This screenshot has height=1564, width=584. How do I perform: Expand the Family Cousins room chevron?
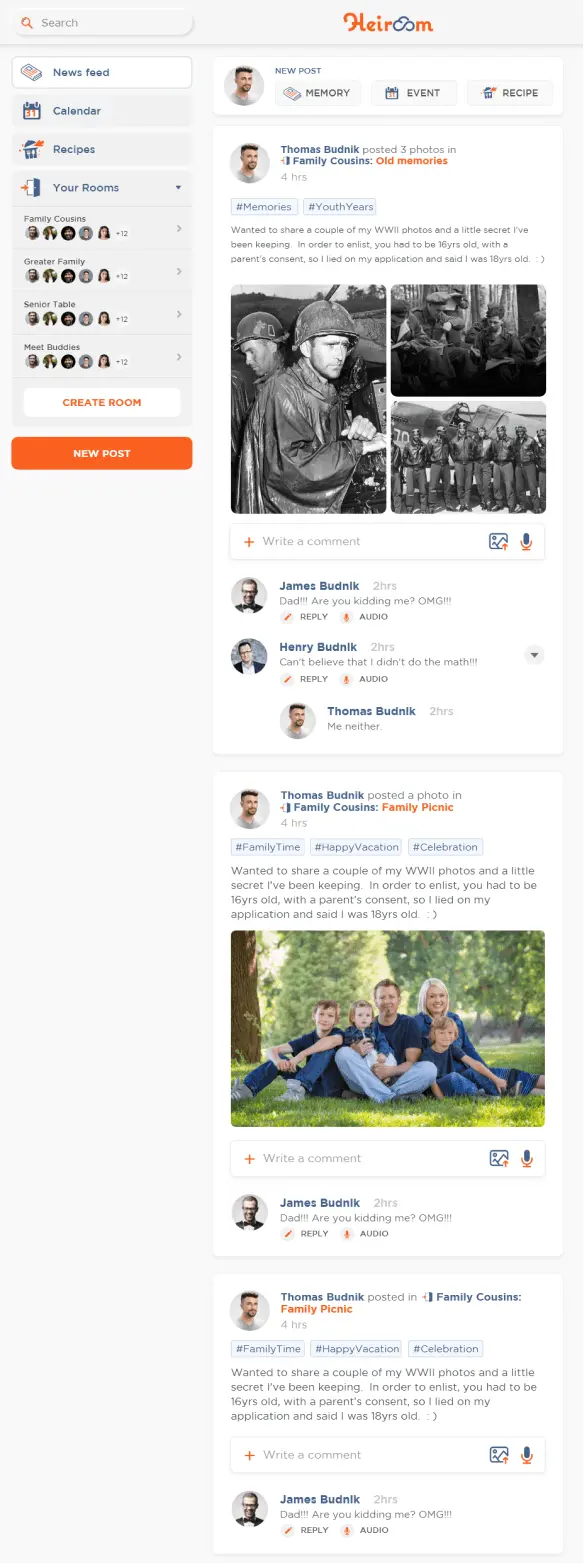click(179, 229)
